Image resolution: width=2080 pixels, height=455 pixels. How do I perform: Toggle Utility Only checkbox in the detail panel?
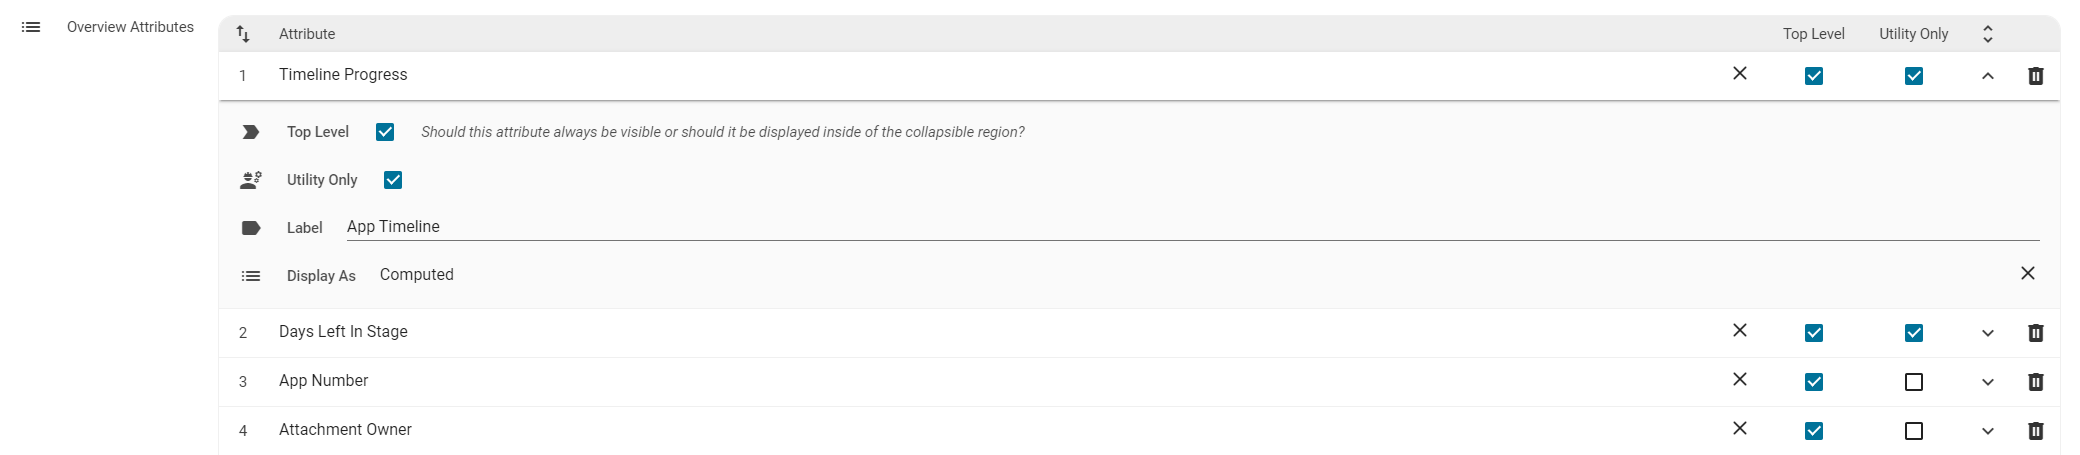point(393,180)
